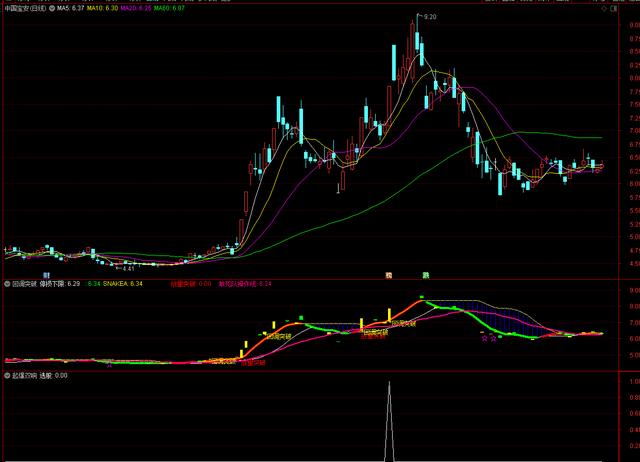Click the SNAKEA: 6.34 indicator value
Viewport: 640px width, 462px height.
click(x=122, y=284)
